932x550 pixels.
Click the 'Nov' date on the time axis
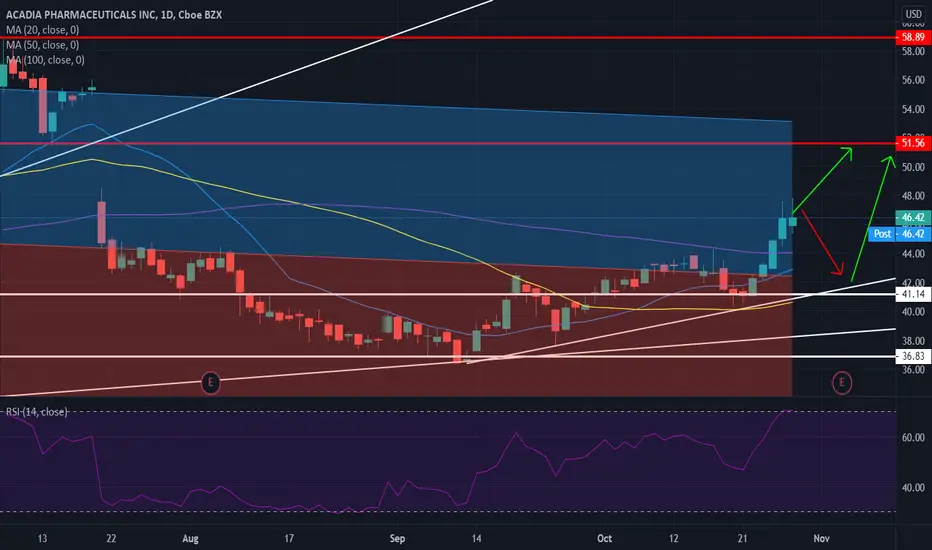(x=821, y=539)
